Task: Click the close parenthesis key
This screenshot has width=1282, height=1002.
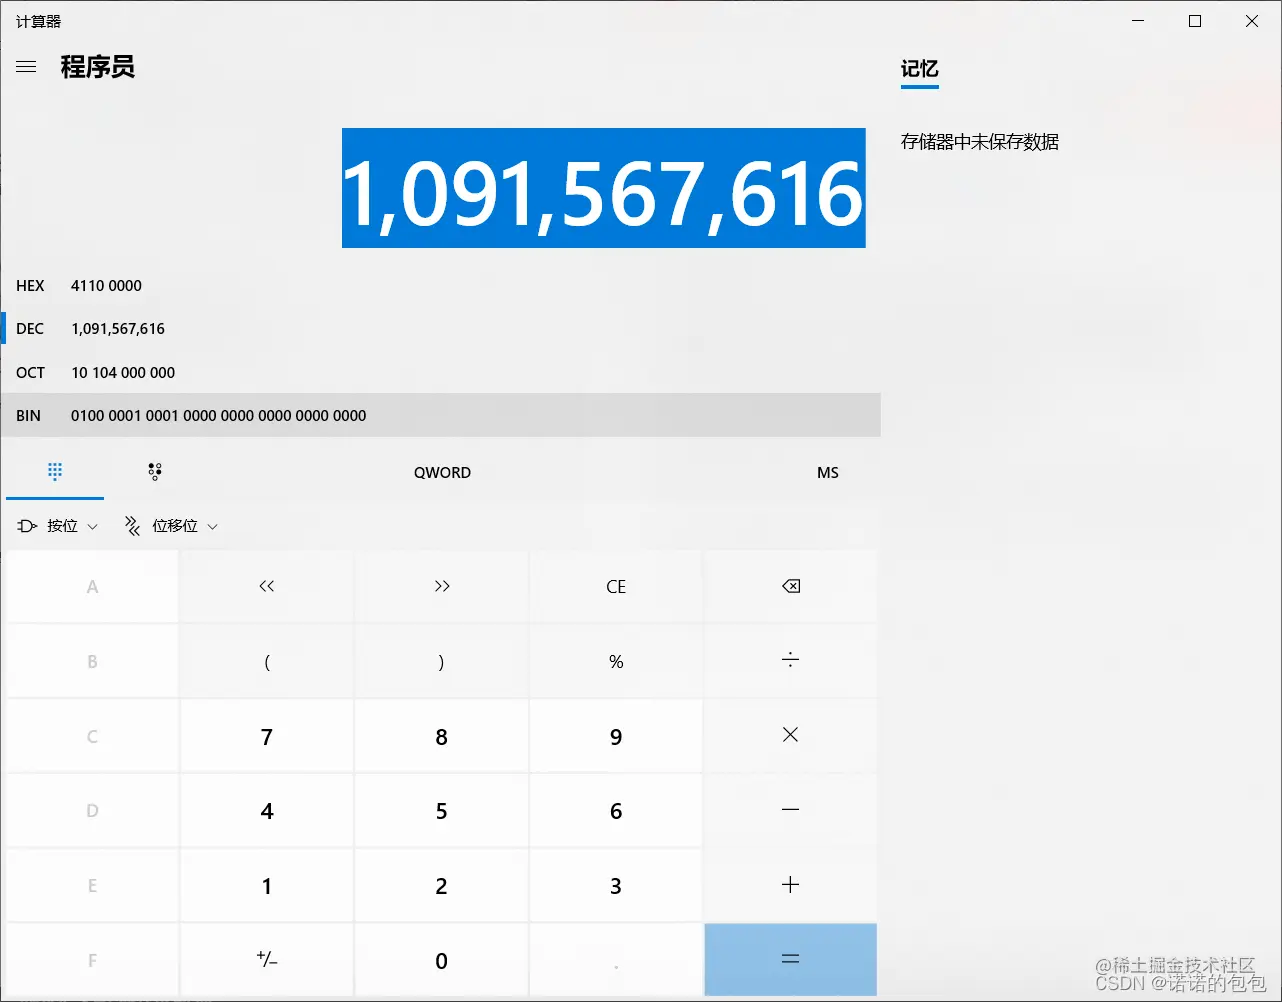Action: tap(441, 661)
